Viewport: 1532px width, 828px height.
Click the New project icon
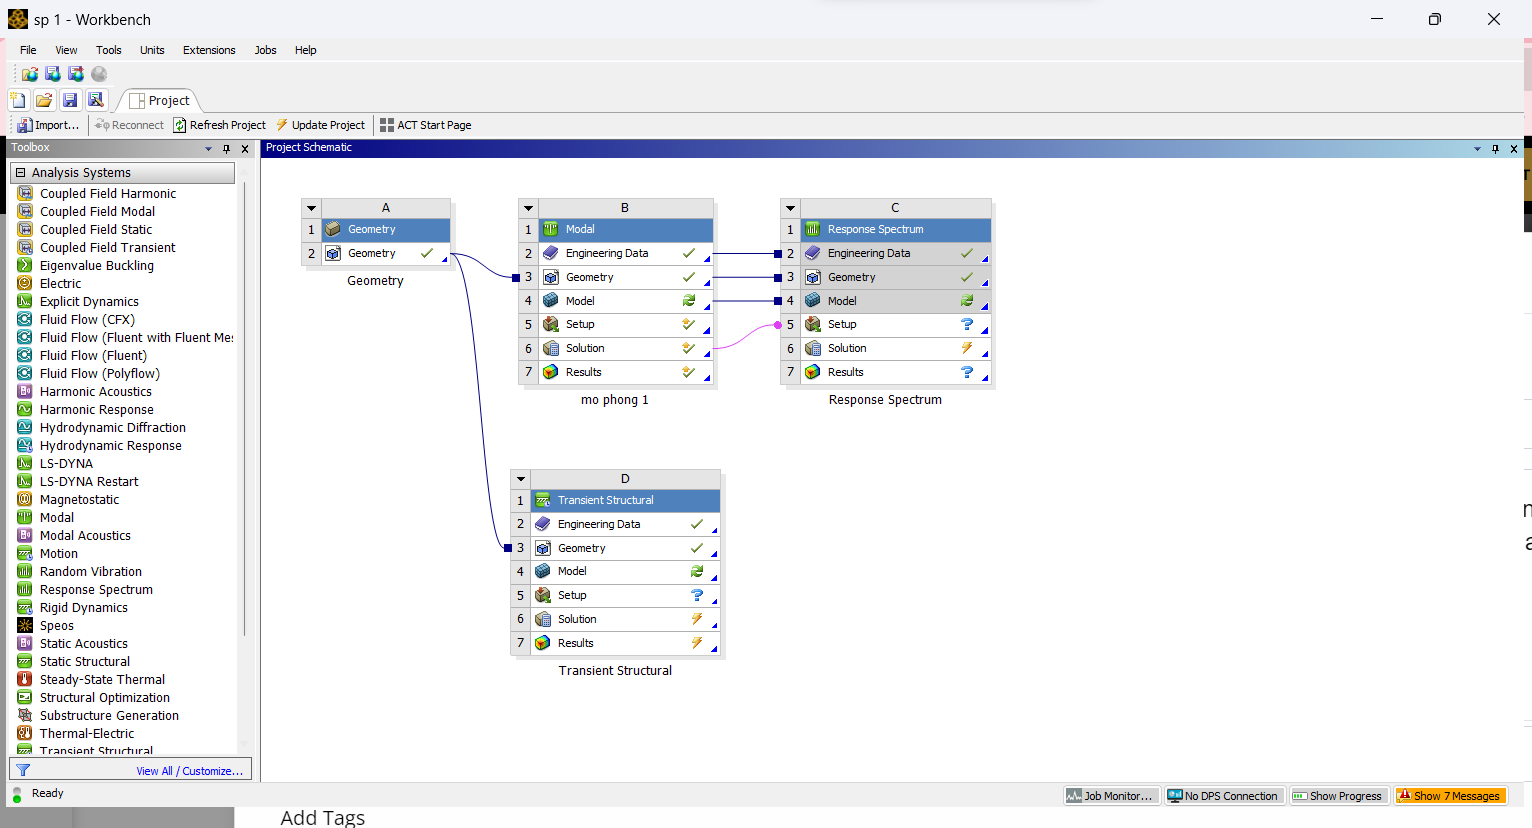18,100
